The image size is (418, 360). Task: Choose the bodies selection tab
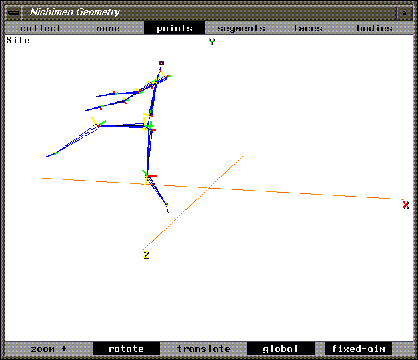[x=374, y=28]
